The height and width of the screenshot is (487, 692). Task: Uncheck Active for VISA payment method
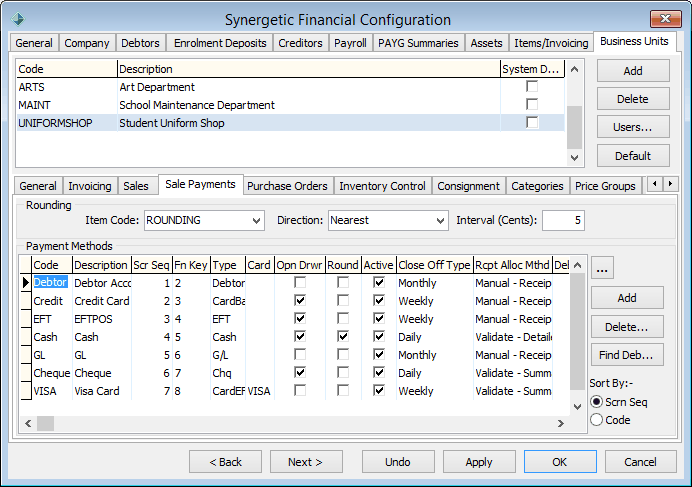379,390
